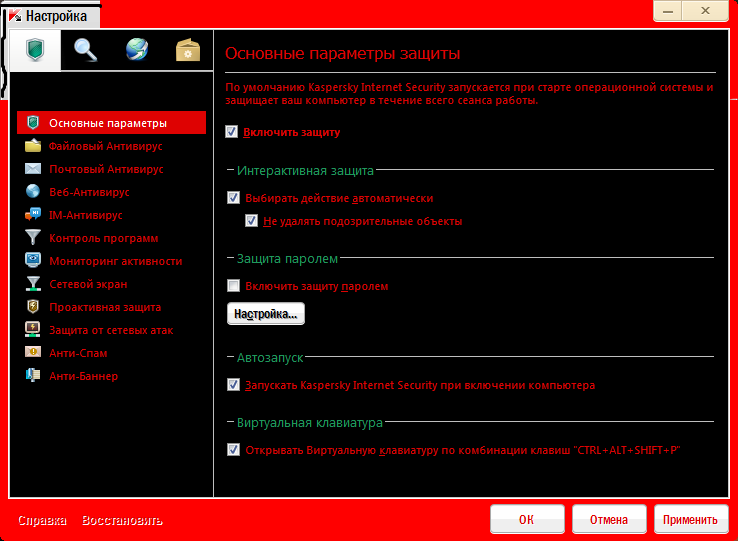Toggle Открывать Виртуальную клавиатуру checkbox
The image size is (738, 544).
pyautogui.click(x=233, y=449)
